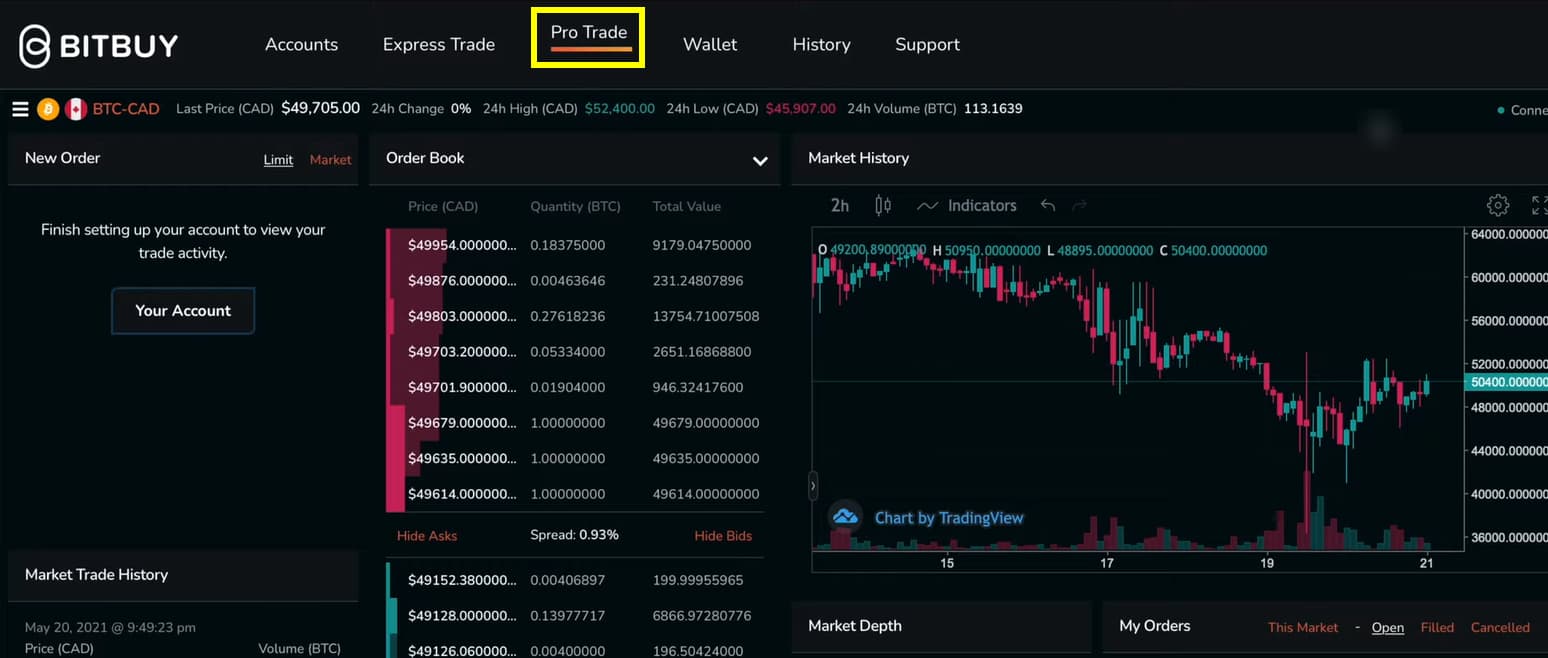This screenshot has height=658, width=1548.
Task: Click the Canadian flag icon
Action: pyautogui.click(x=76, y=109)
